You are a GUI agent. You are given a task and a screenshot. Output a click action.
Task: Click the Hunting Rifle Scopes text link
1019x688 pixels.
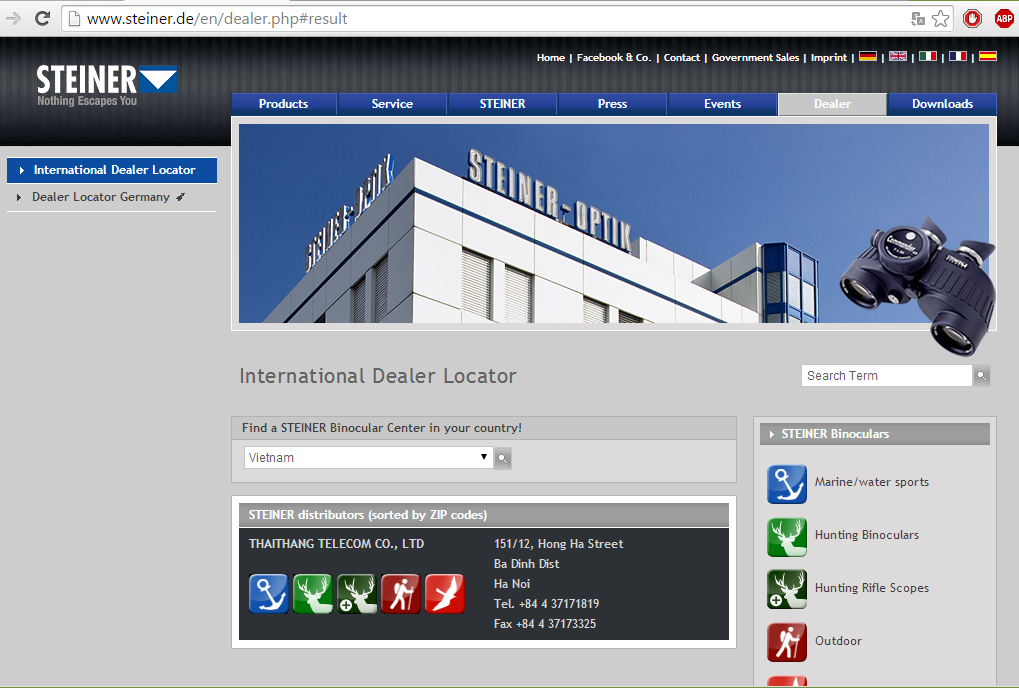(x=871, y=587)
